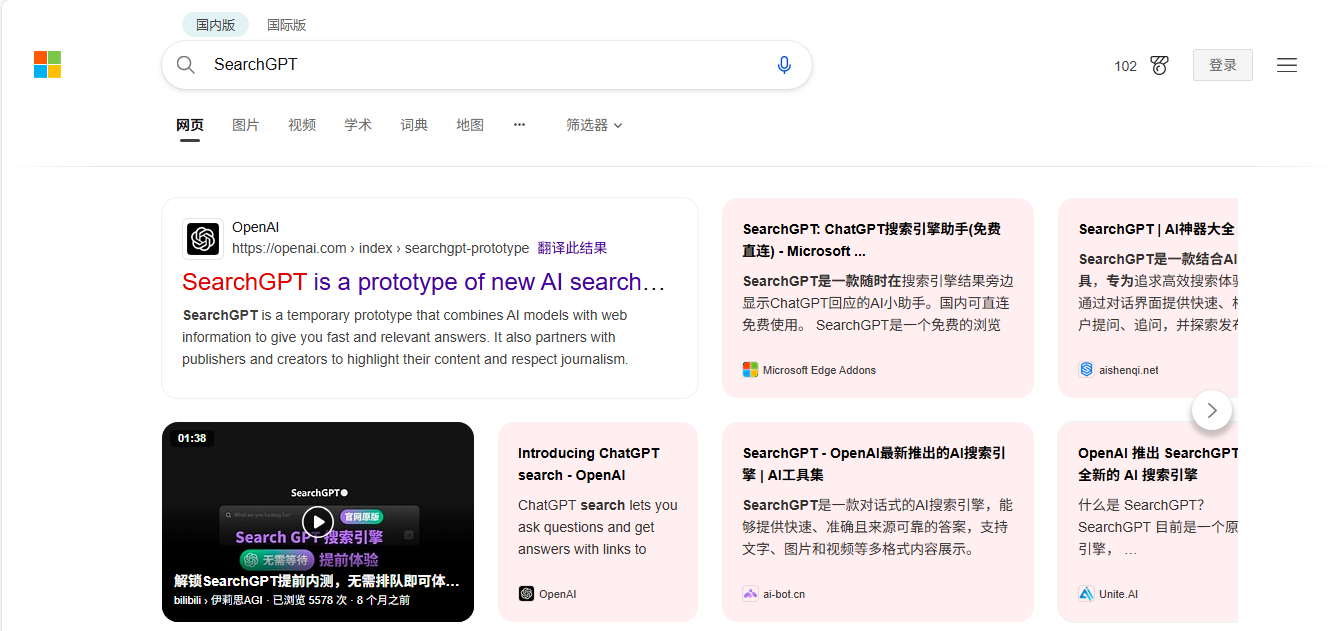Play the SearchGPT bilibili video
1342x631 pixels.
pos(318,521)
